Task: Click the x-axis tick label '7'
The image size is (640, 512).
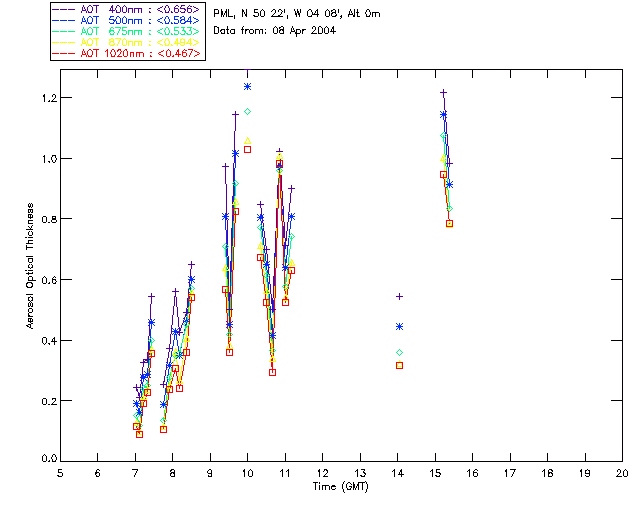Action: pyautogui.click(x=135, y=473)
